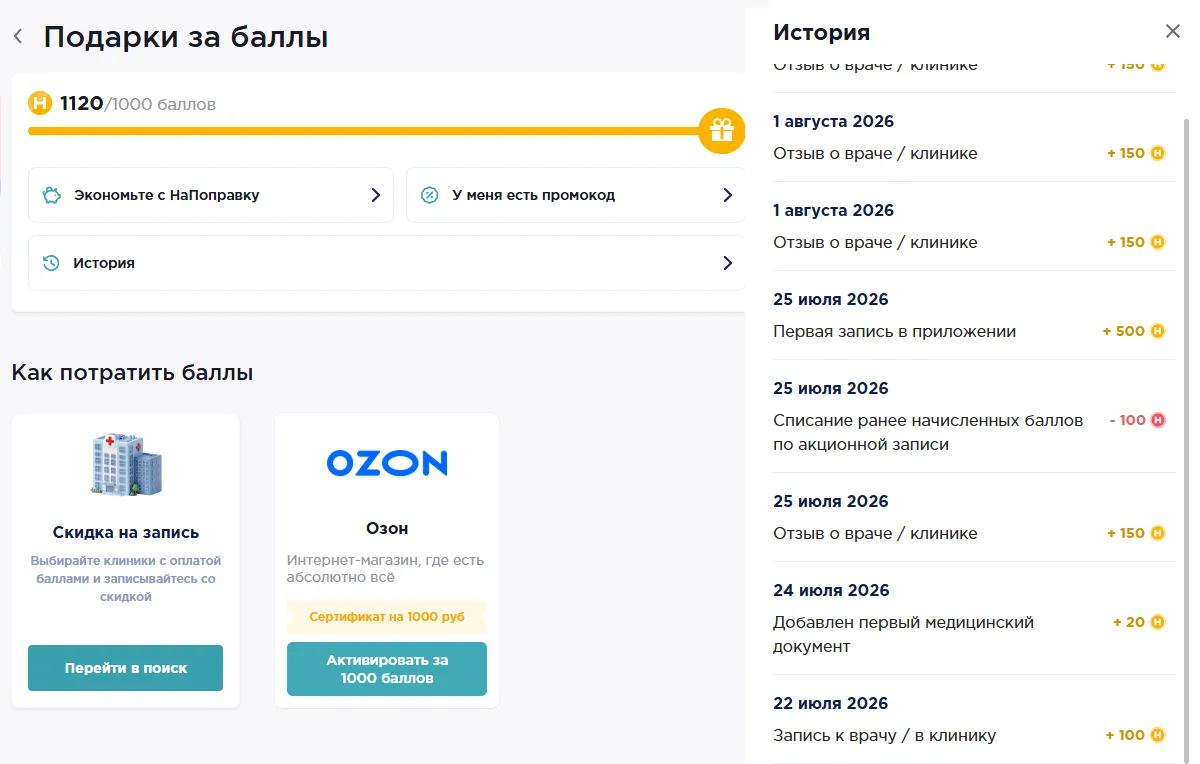Click the hospital building illustration
This screenshot has width=1200, height=764.
point(125,465)
